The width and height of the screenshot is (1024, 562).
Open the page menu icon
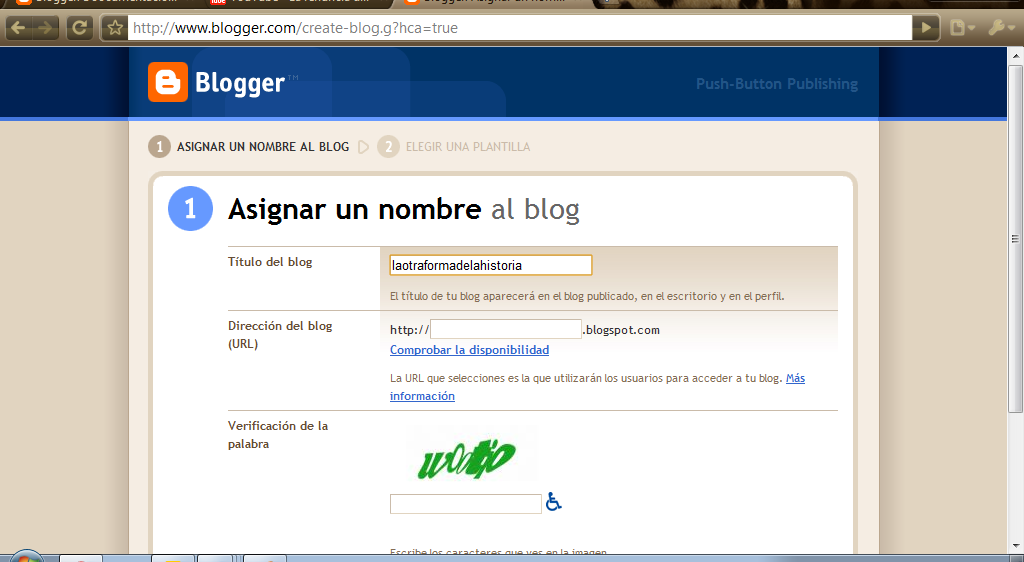coord(962,28)
